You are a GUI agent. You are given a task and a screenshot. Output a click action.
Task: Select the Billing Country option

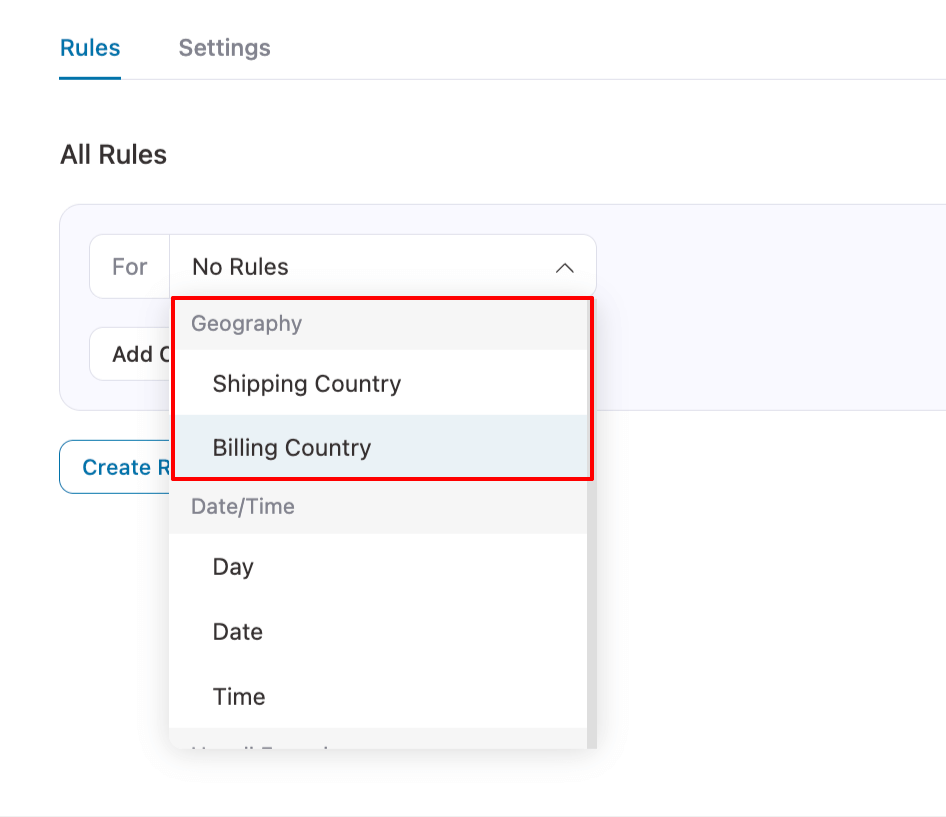pyautogui.click(x=291, y=448)
